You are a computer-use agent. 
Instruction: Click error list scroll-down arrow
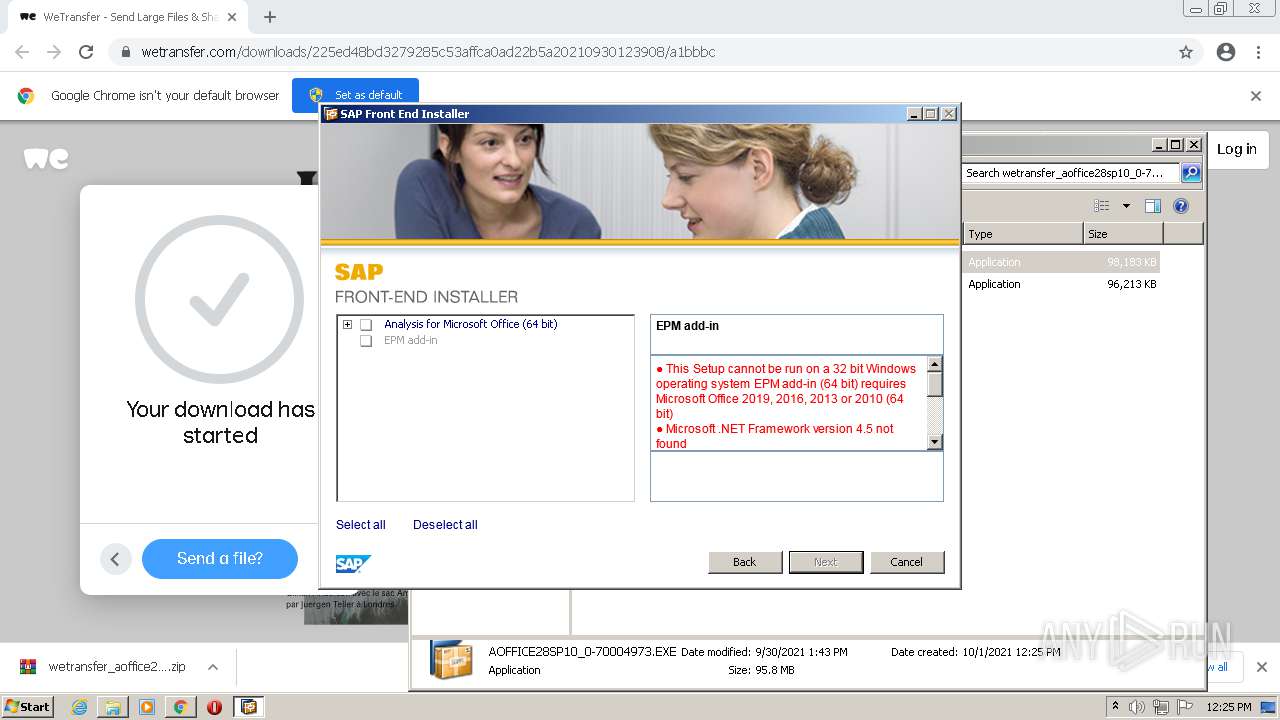[x=935, y=442]
